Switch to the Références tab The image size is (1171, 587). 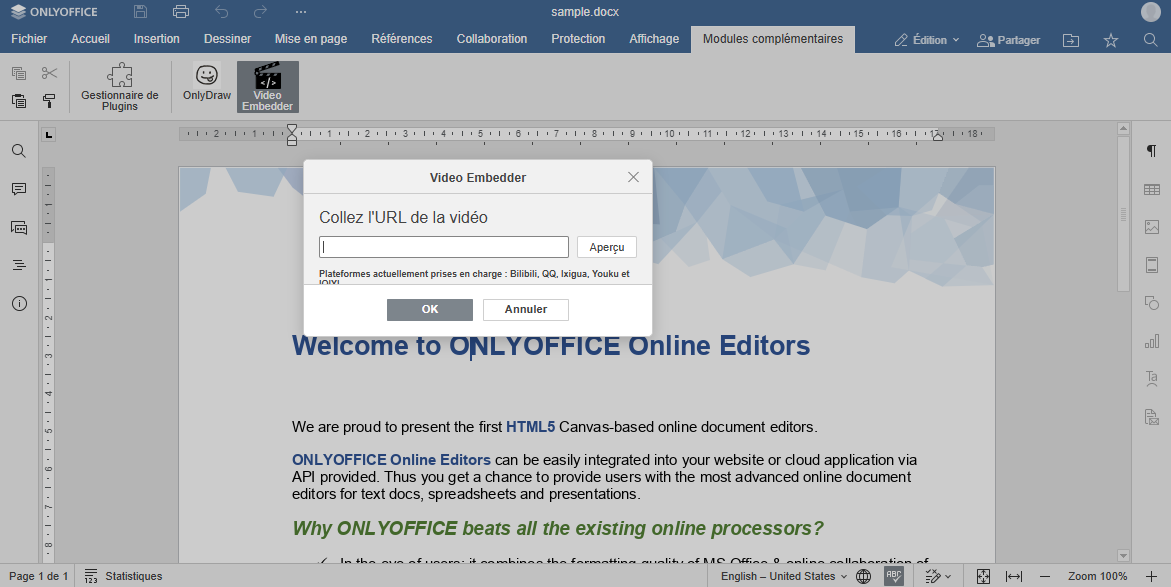tap(402, 39)
